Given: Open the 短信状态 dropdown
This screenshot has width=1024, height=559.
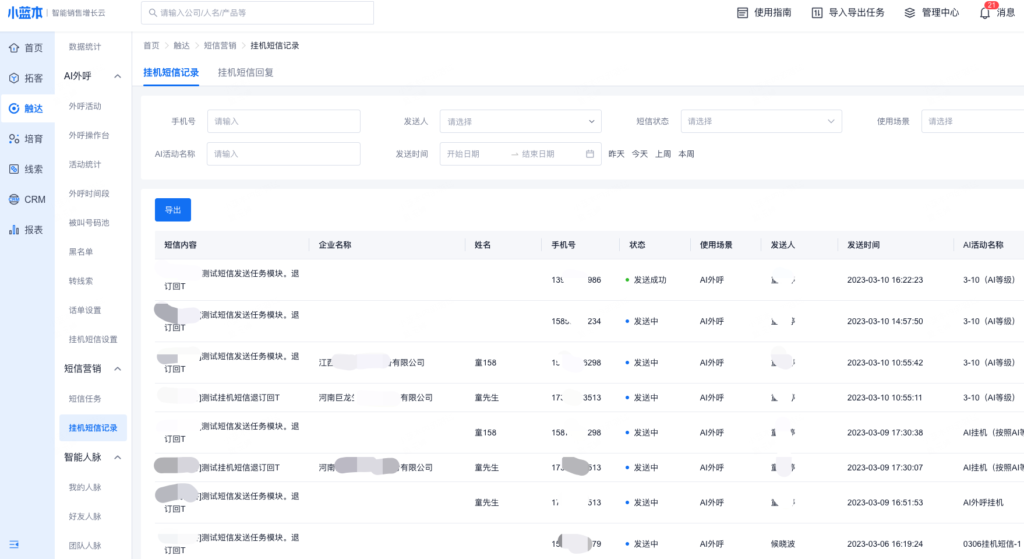Looking at the screenshot, I should (x=760, y=121).
